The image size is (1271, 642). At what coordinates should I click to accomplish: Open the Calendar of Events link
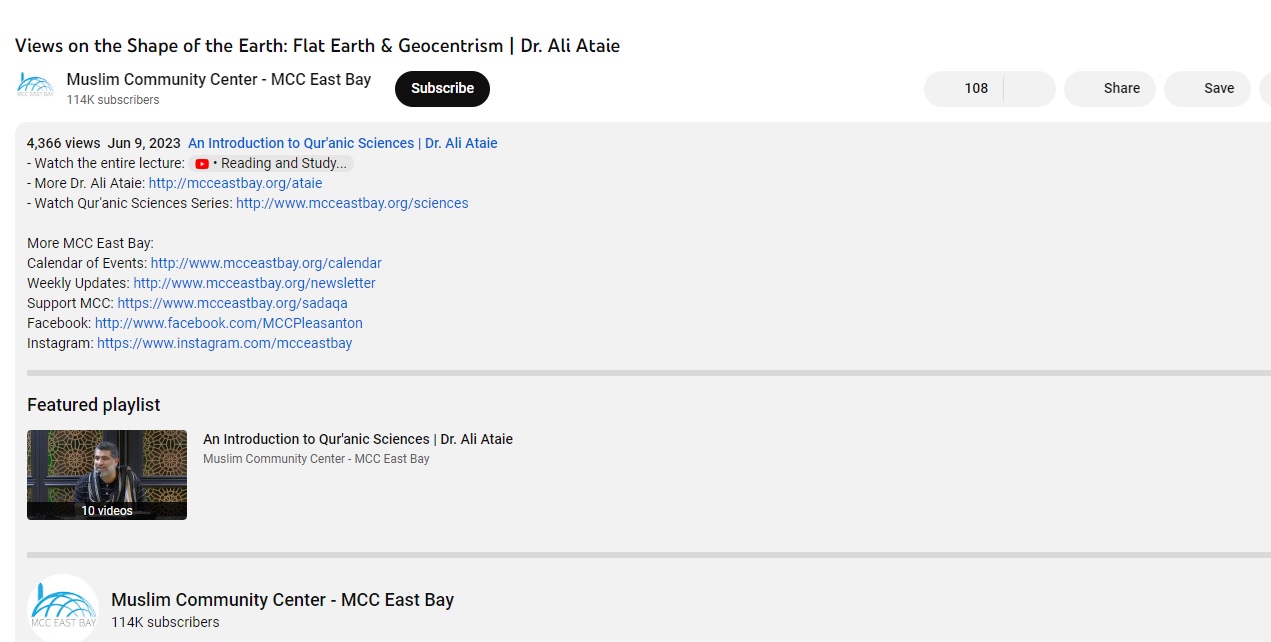[x=266, y=263]
